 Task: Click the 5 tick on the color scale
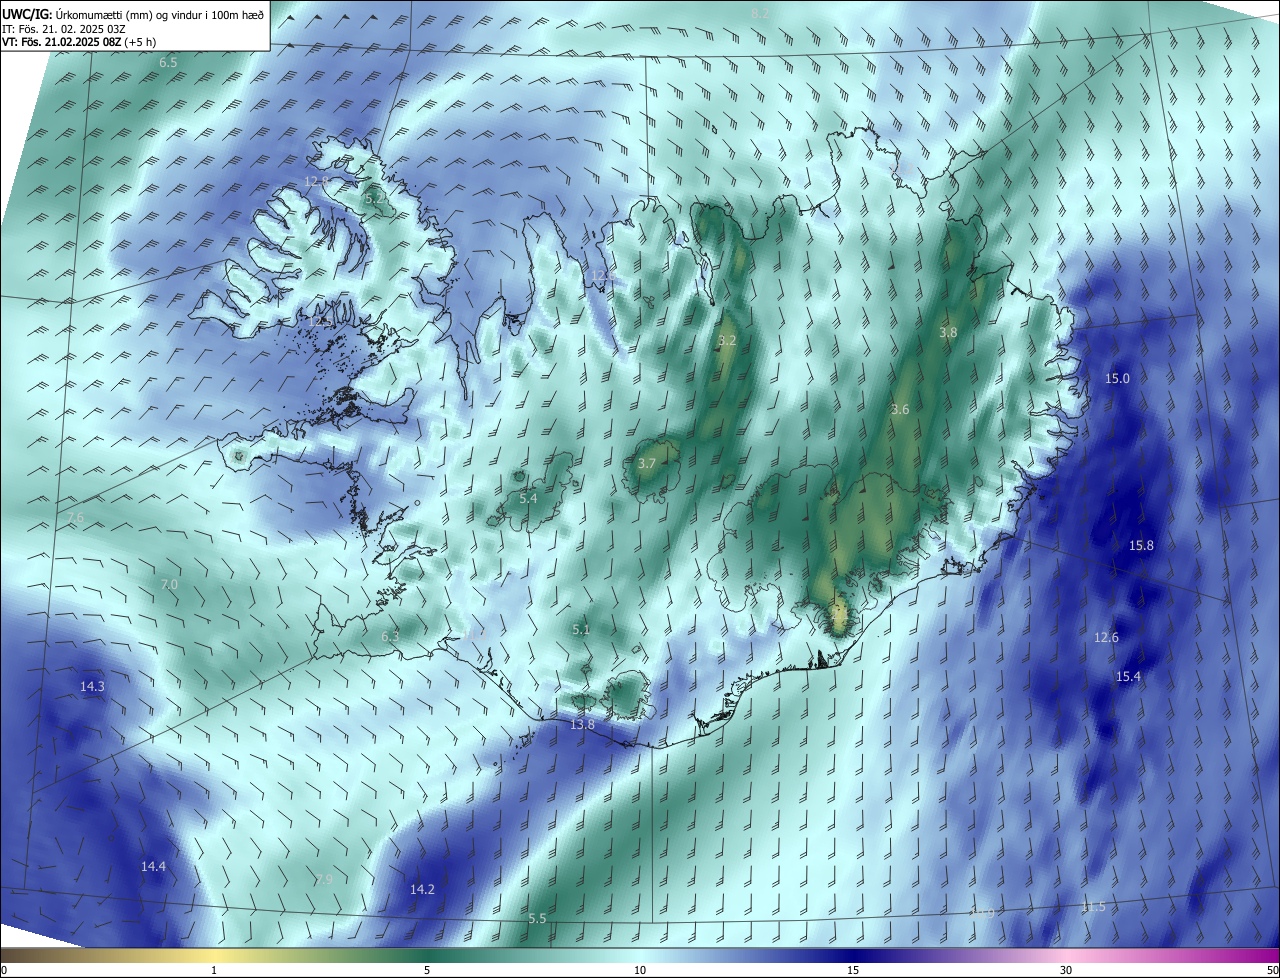tap(427, 970)
